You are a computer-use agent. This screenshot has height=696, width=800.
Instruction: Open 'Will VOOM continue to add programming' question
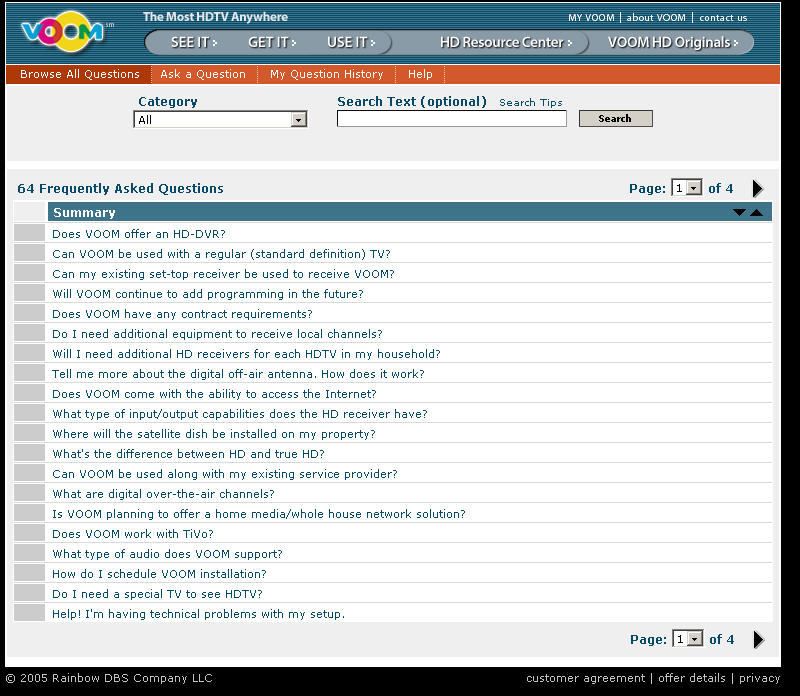(x=208, y=294)
